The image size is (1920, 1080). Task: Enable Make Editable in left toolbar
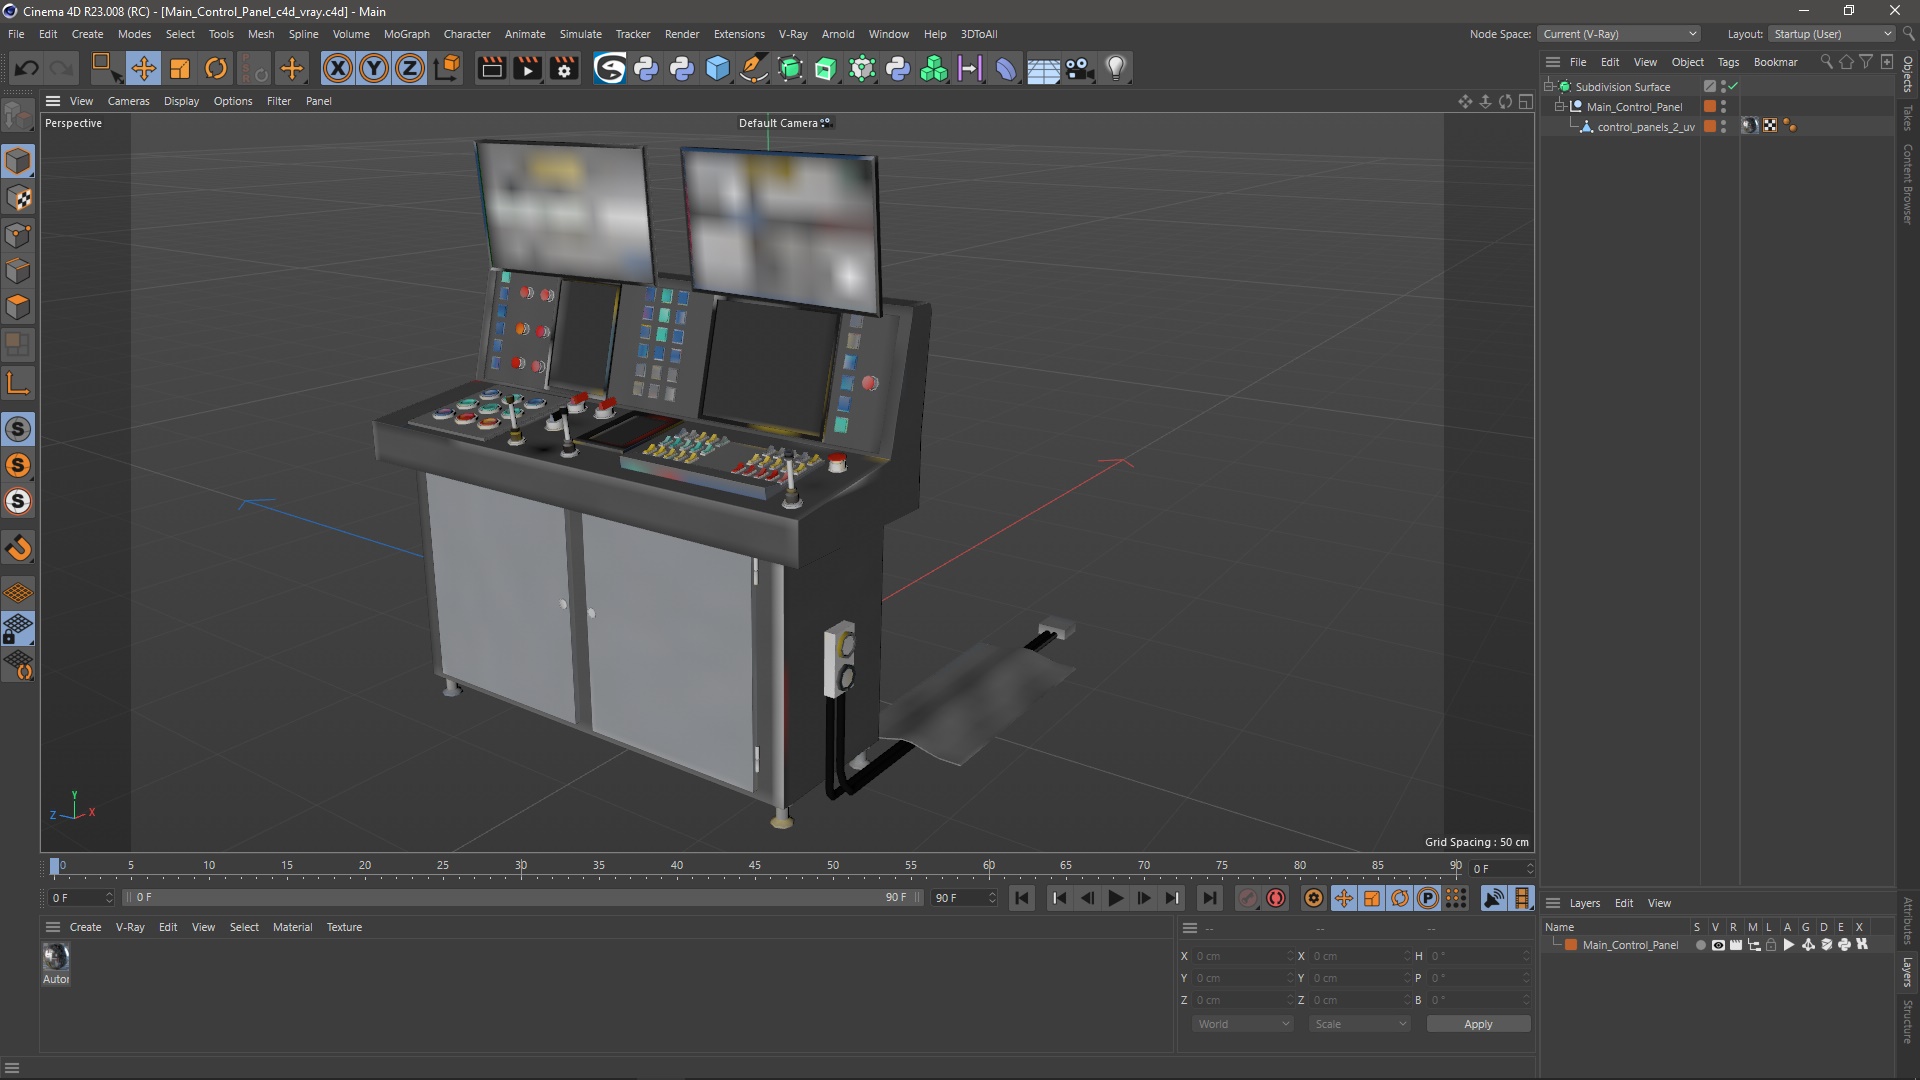tap(18, 118)
